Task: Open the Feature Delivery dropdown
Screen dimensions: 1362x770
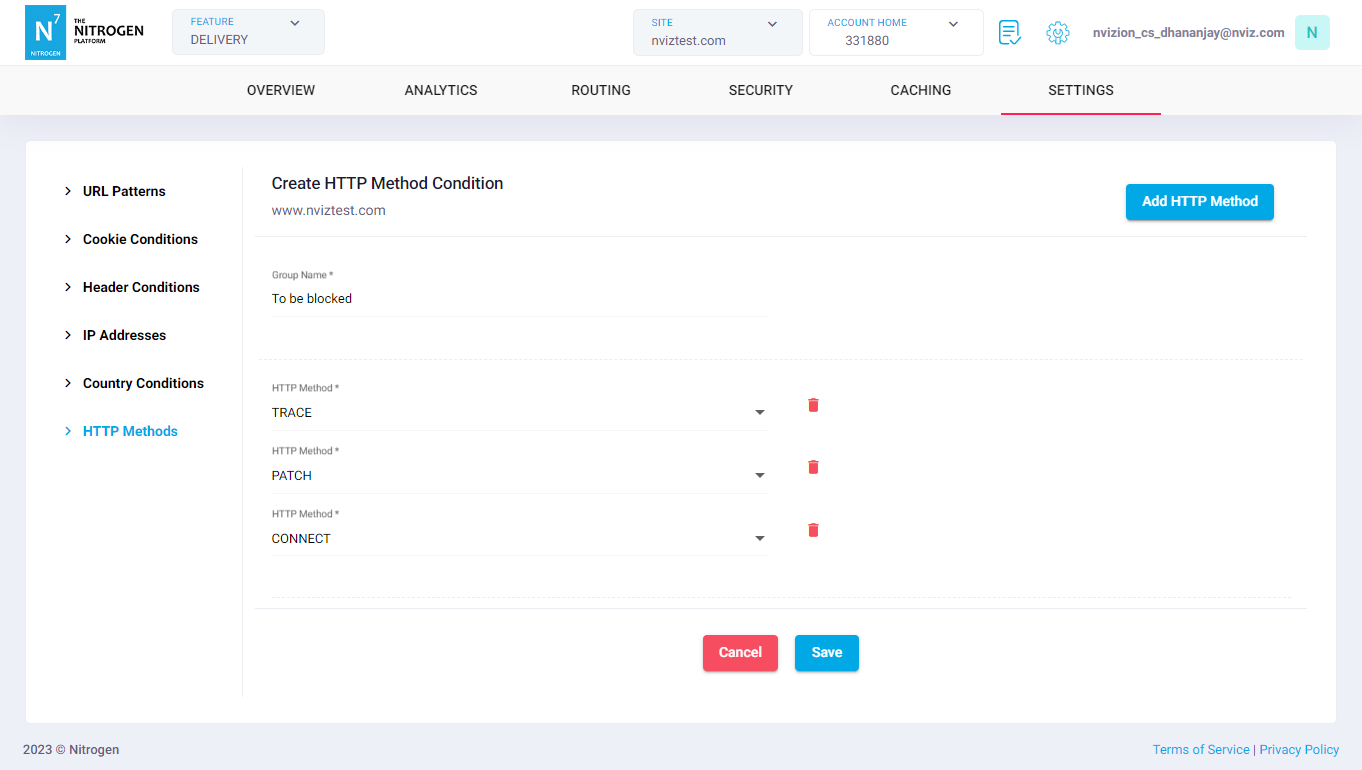Action: [x=248, y=32]
